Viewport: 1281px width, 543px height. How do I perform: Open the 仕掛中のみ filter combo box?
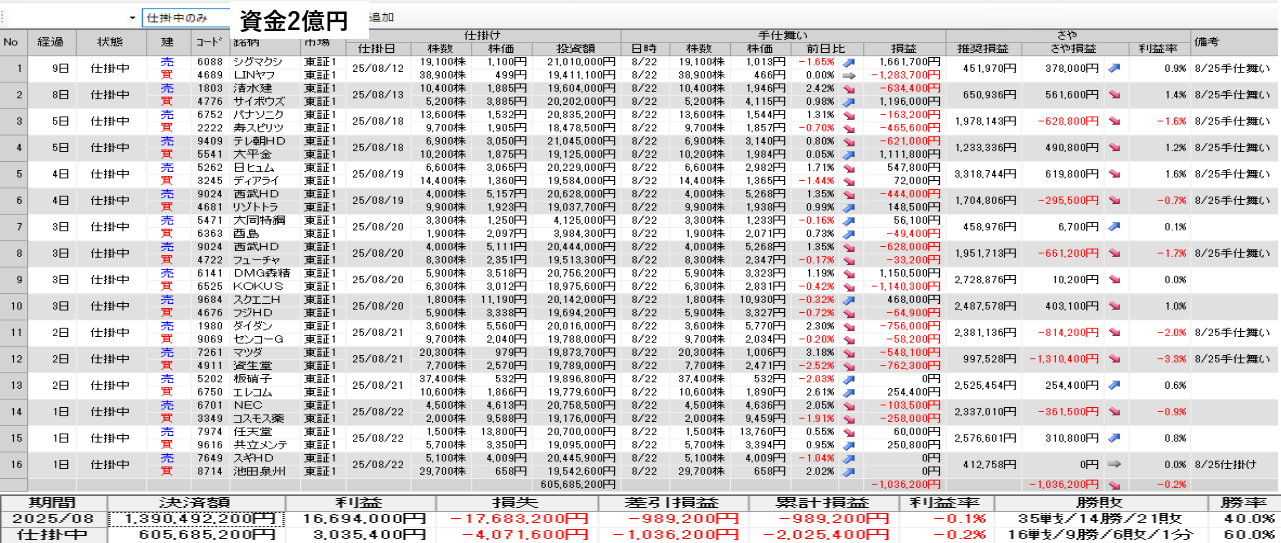click(x=188, y=18)
